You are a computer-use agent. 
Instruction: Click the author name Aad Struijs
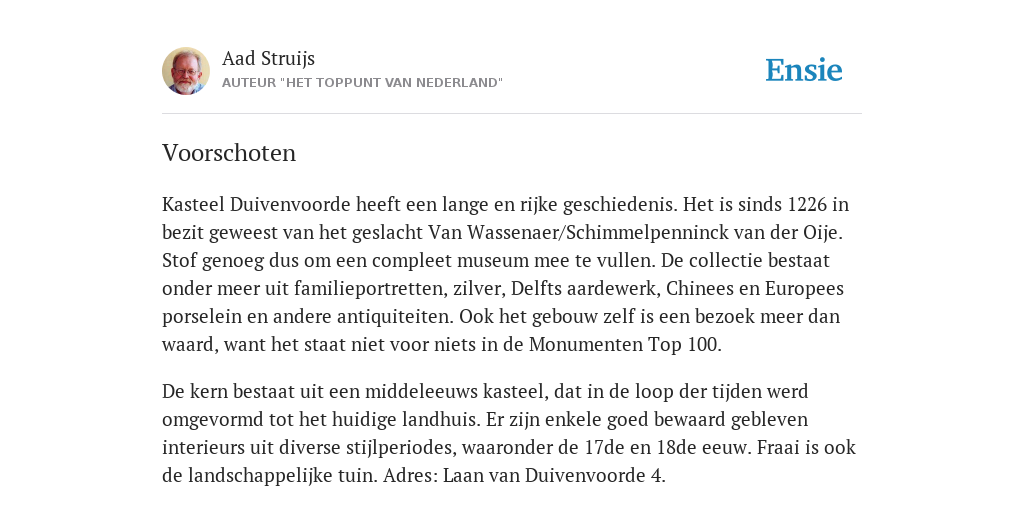coord(268,58)
